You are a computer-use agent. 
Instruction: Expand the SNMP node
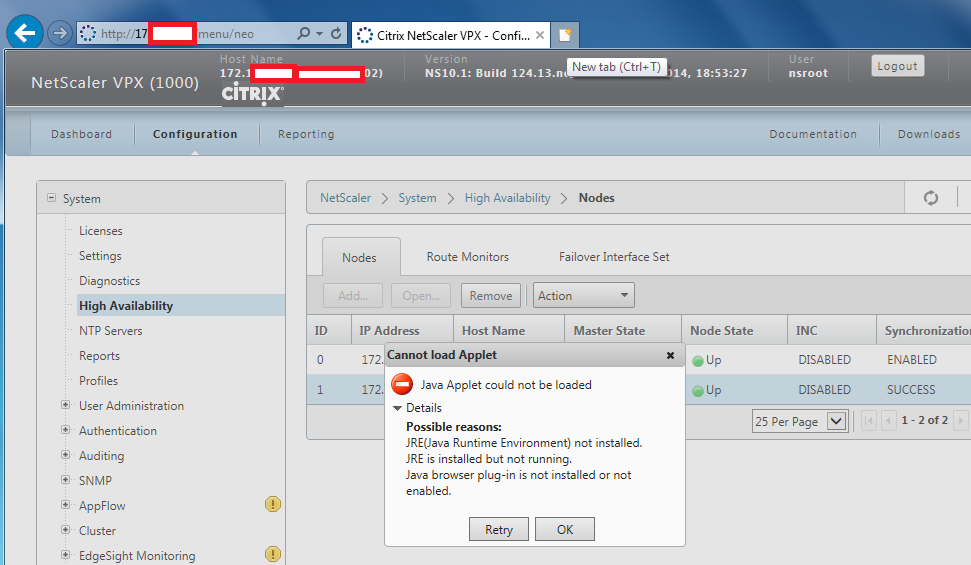coord(65,480)
